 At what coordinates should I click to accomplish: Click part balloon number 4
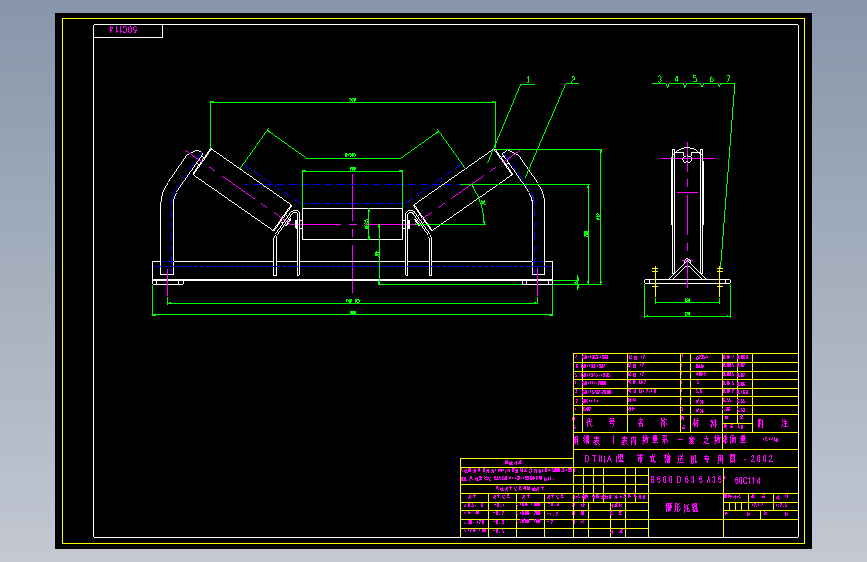[x=676, y=79]
